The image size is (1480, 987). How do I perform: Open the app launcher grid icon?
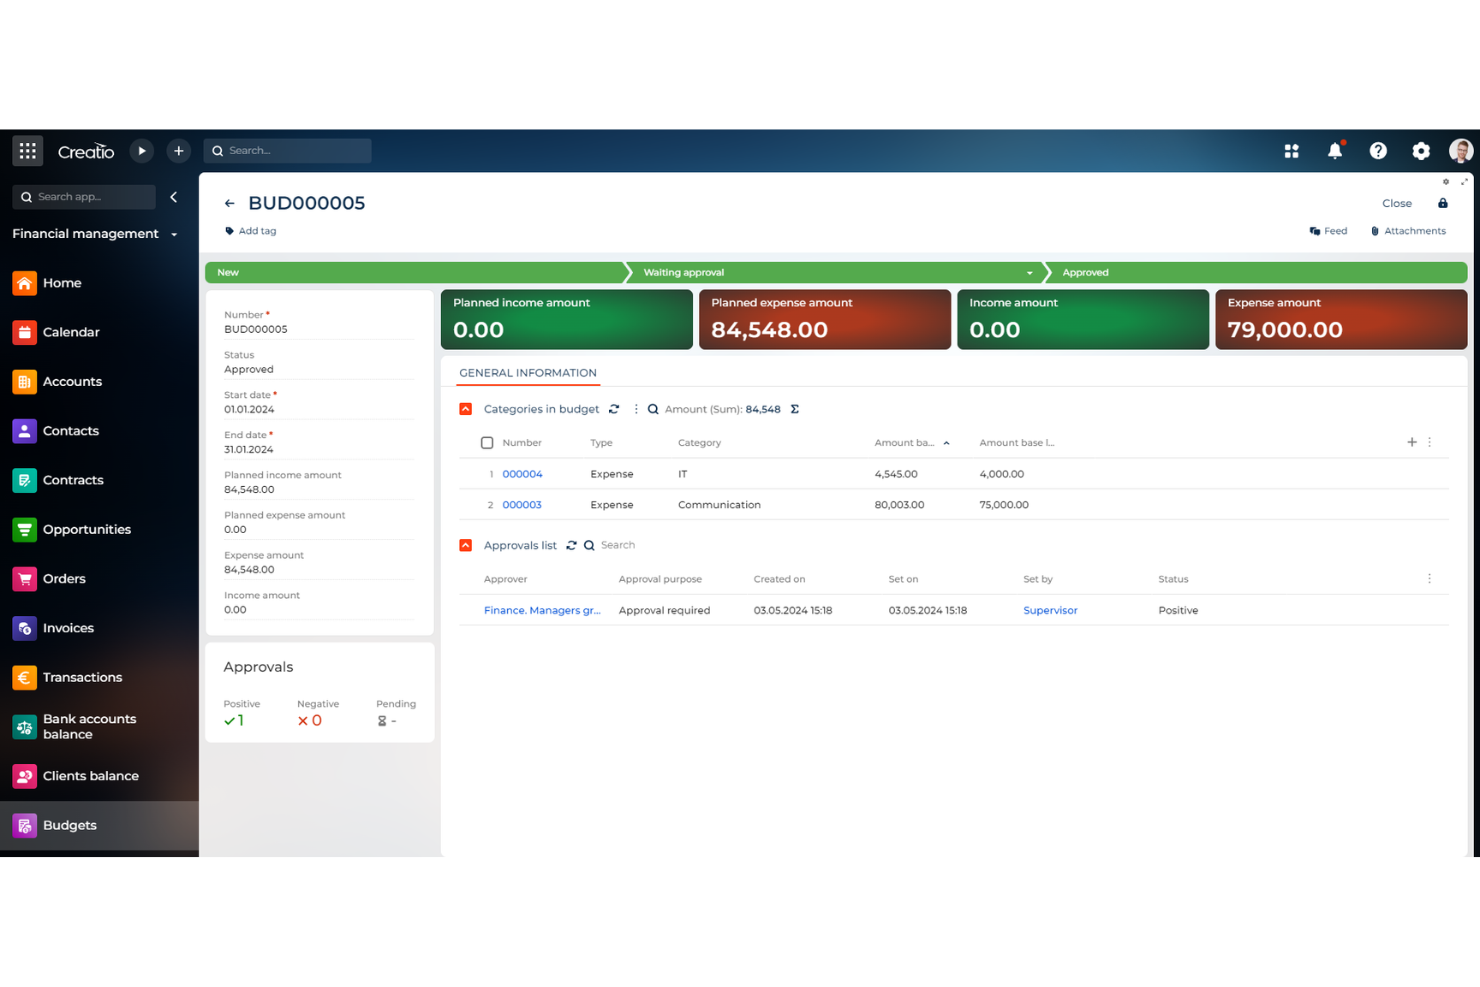[28, 151]
